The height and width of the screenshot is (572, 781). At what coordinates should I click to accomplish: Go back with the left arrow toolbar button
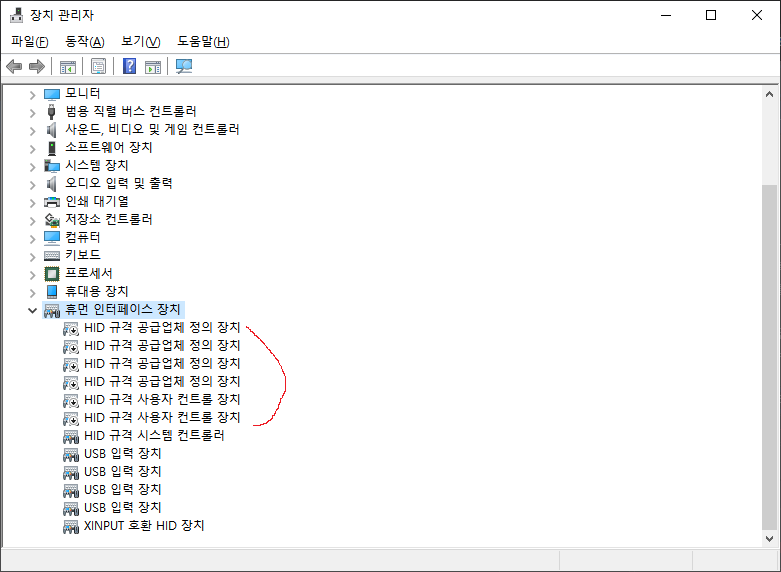tap(14, 66)
